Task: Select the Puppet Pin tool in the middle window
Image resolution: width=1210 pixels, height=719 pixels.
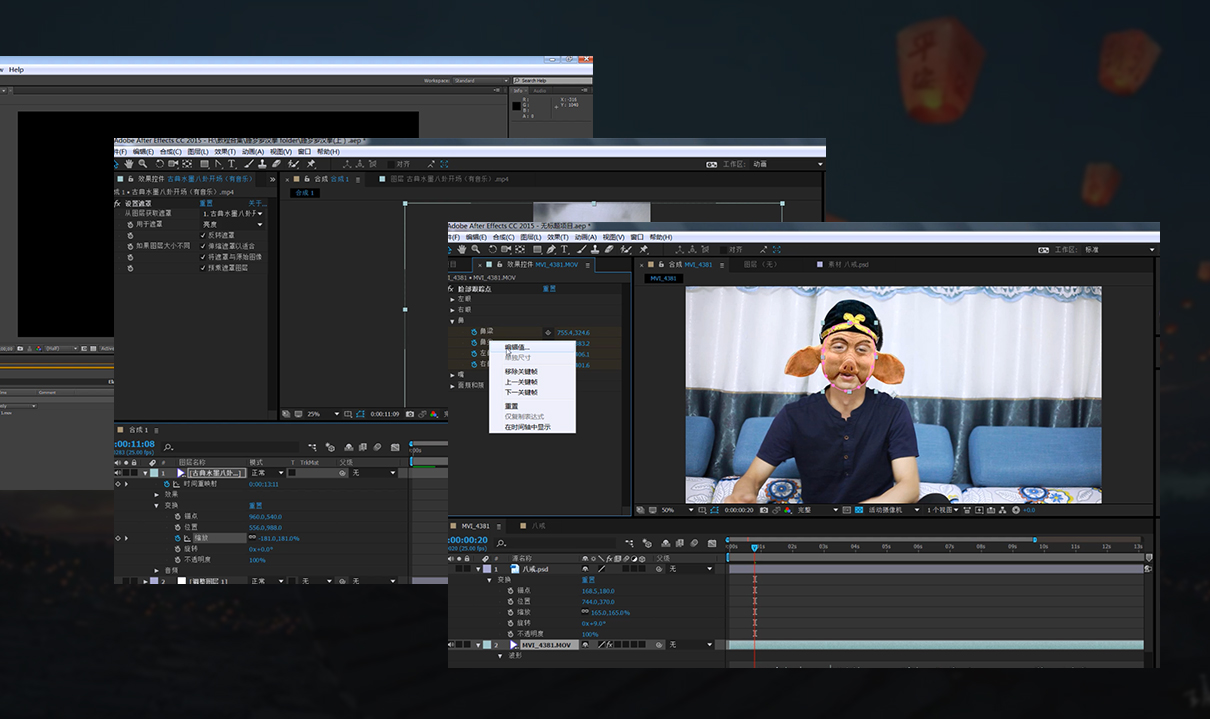Action: pos(311,164)
